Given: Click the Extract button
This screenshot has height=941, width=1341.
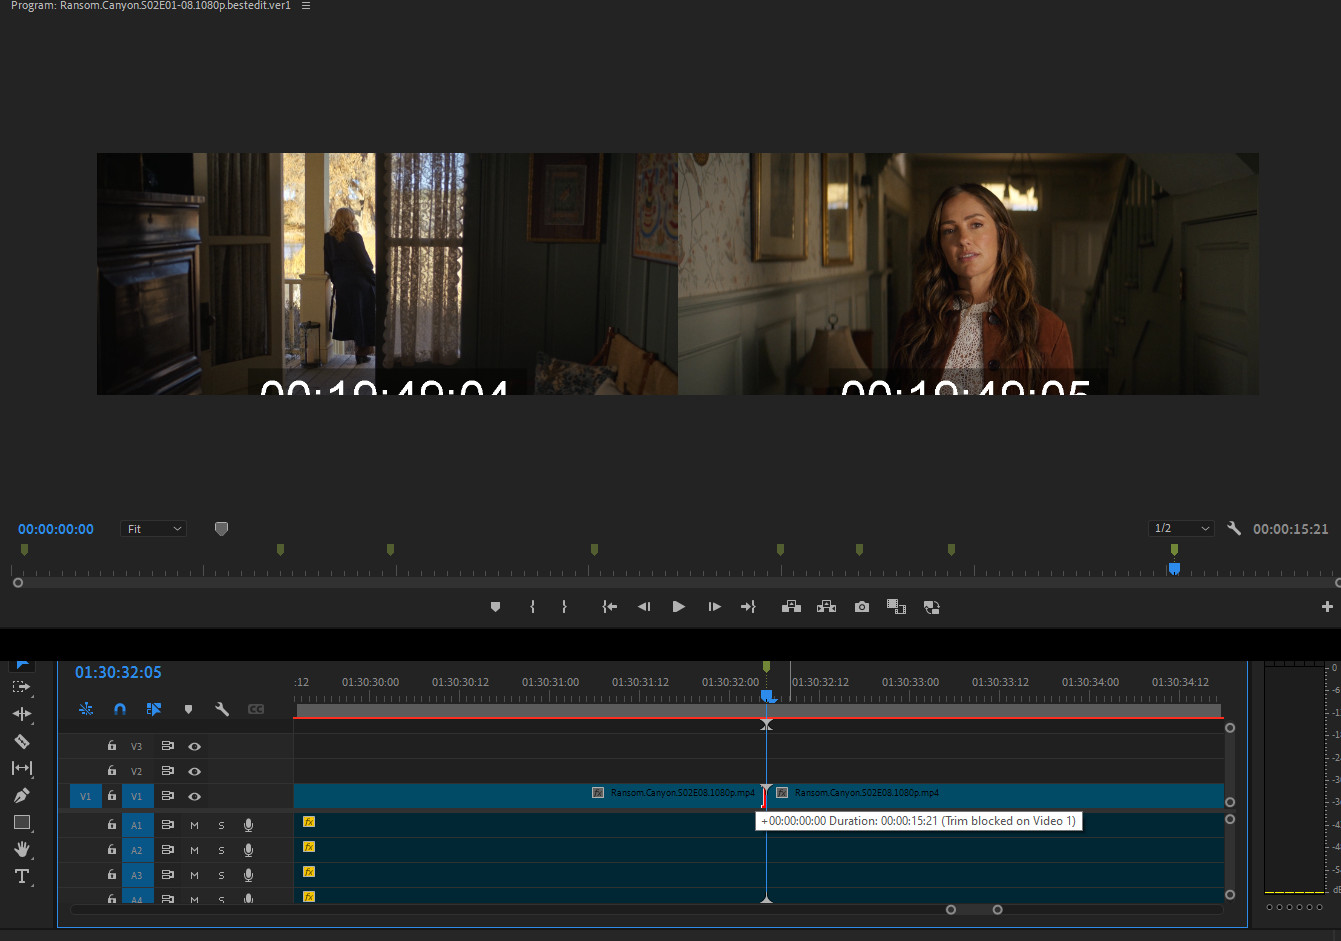Looking at the screenshot, I should click(x=826, y=607).
